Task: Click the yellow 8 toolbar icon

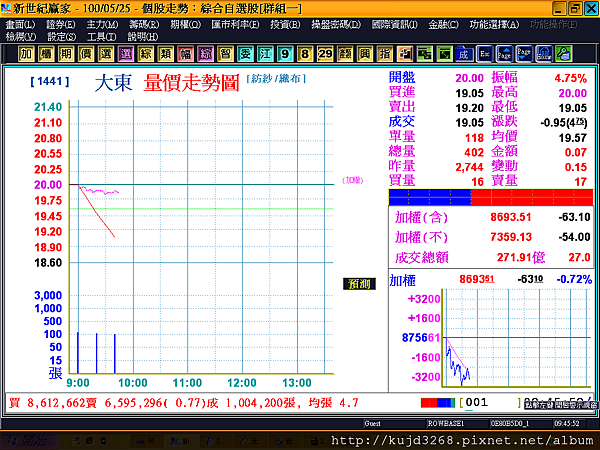Action: point(305,54)
